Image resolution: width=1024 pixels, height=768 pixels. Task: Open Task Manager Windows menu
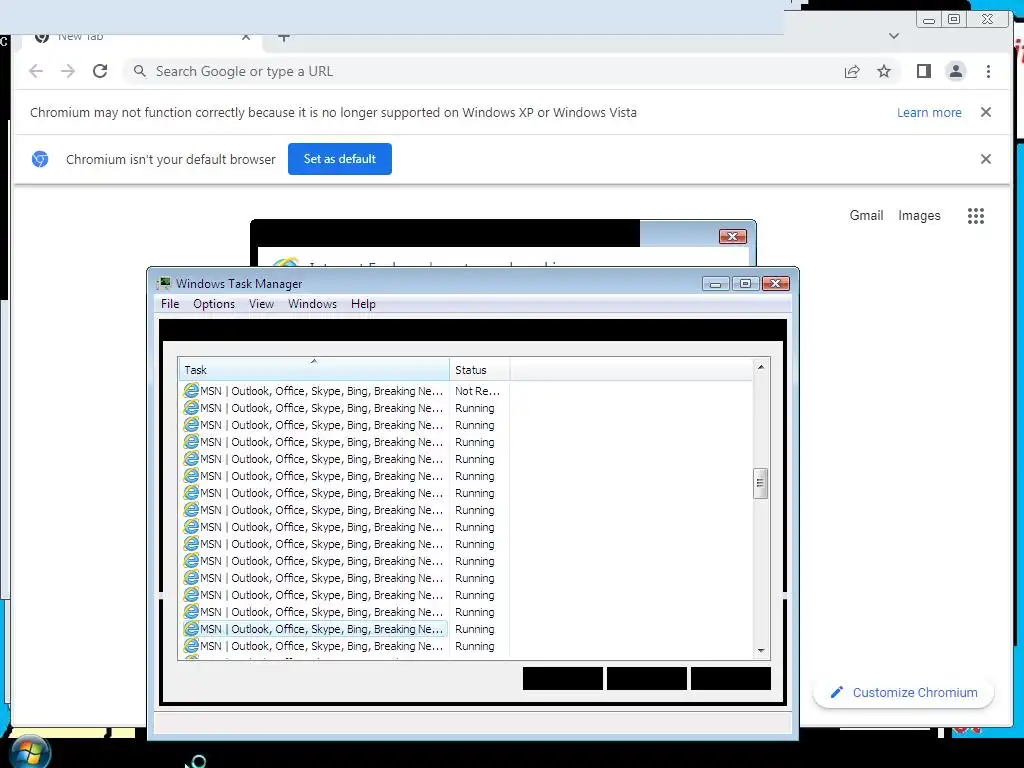(x=312, y=304)
